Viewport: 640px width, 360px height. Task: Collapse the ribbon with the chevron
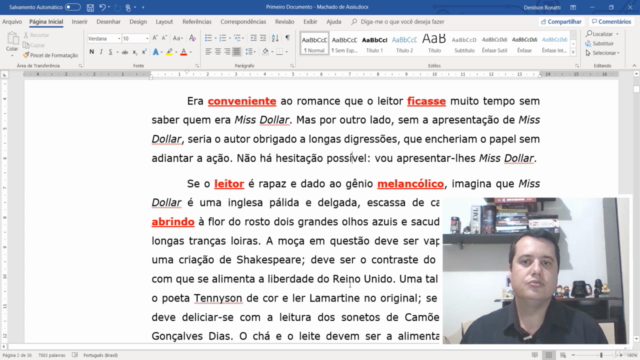coord(634,66)
